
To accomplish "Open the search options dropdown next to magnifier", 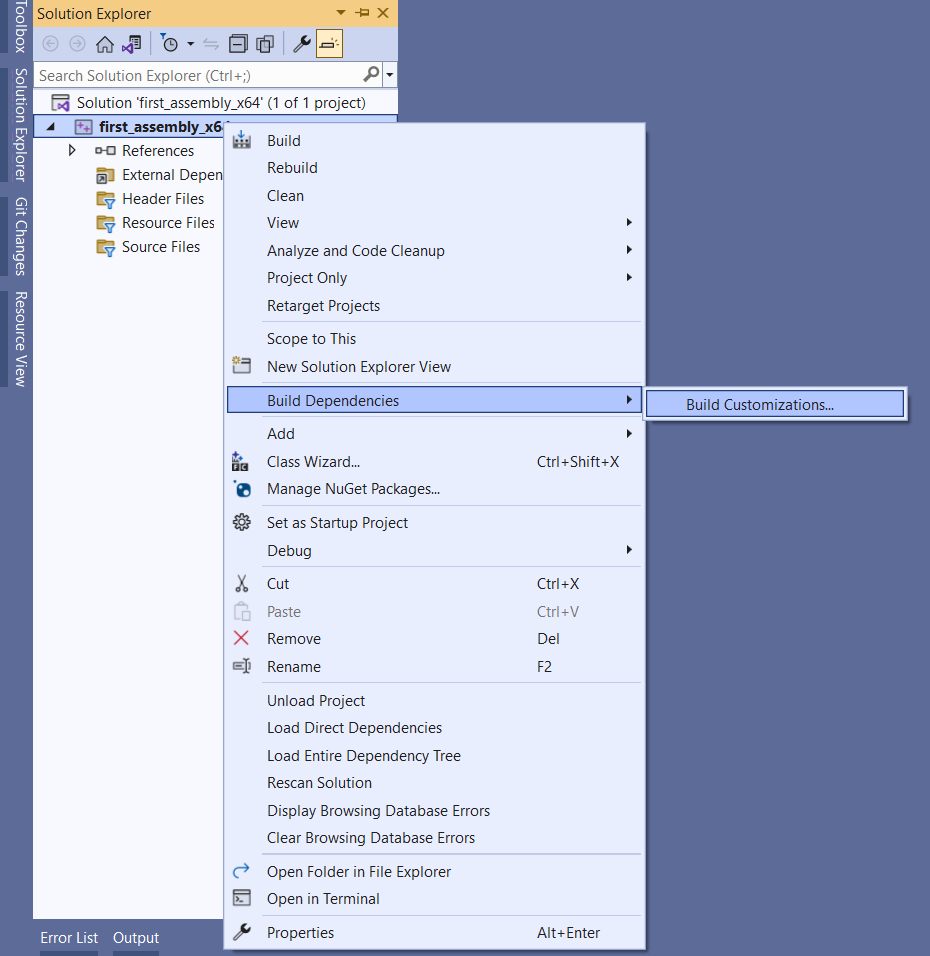I will 389,75.
